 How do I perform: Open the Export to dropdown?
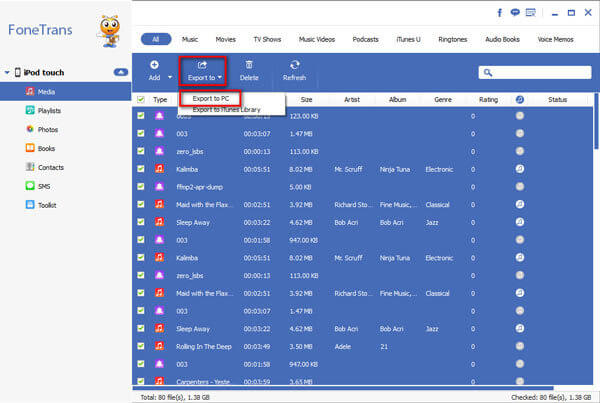pyautogui.click(x=203, y=71)
